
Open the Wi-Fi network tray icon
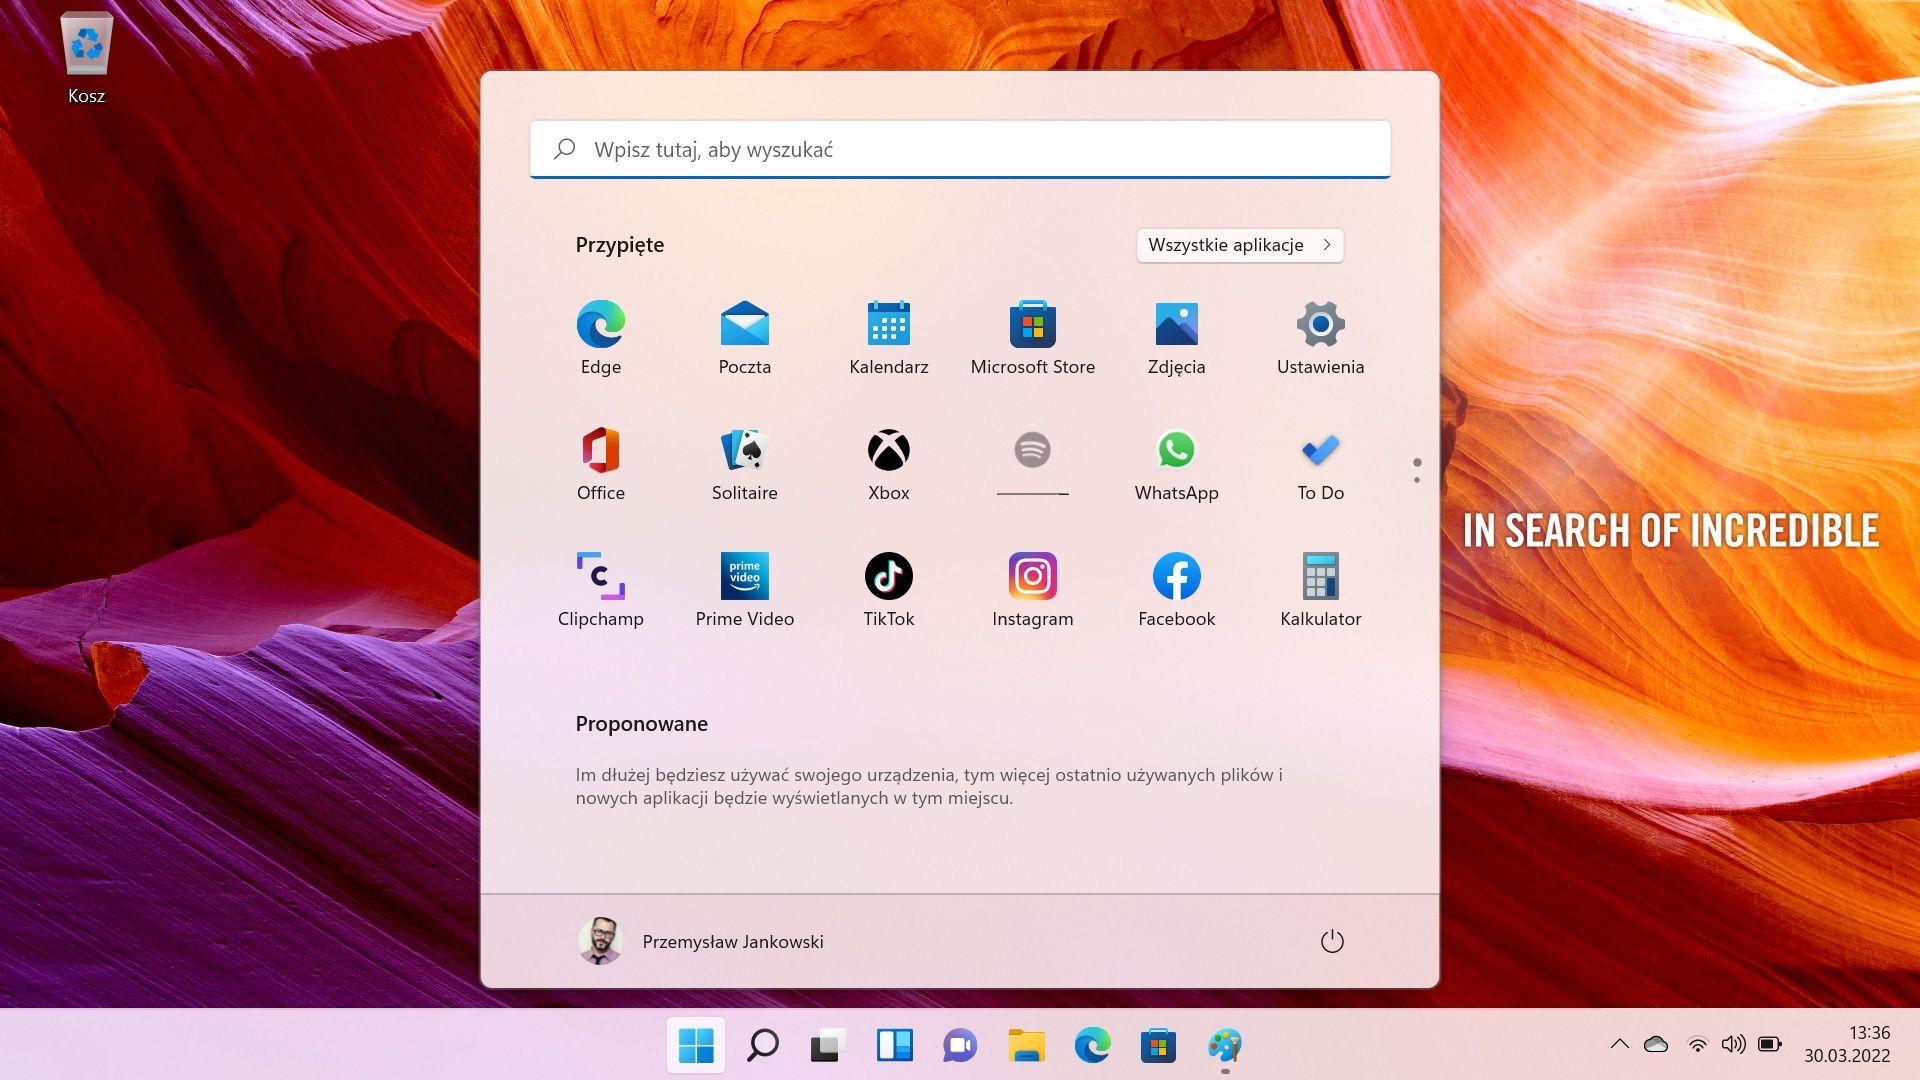[x=1698, y=1044]
